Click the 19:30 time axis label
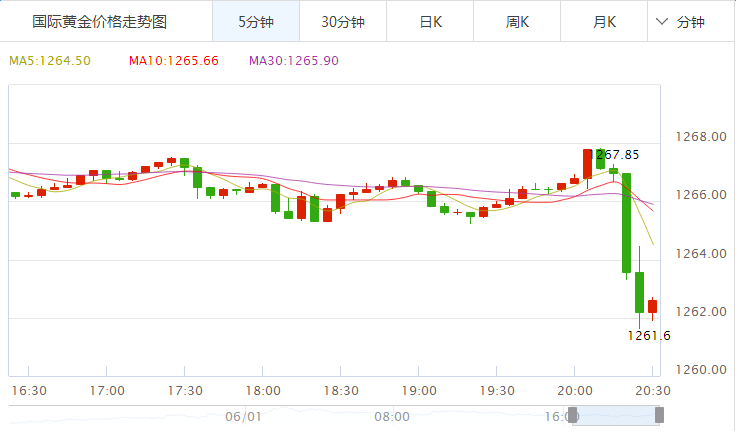The height and width of the screenshot is (431, 736). [x=497, y=391]
